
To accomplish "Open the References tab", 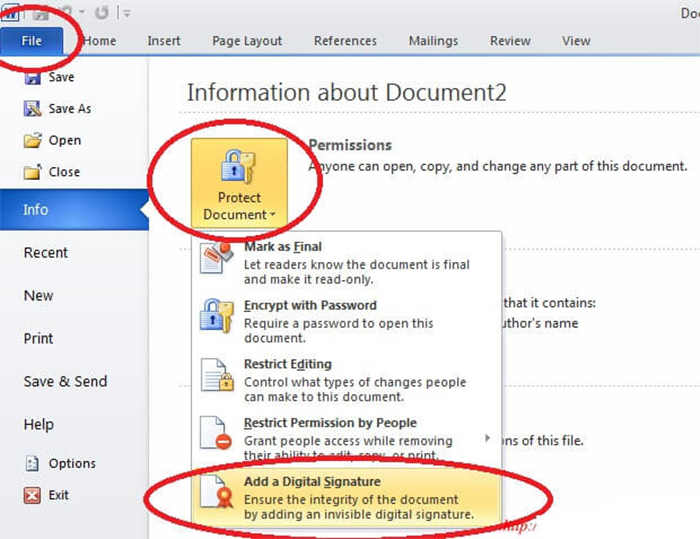I will 345,41.
